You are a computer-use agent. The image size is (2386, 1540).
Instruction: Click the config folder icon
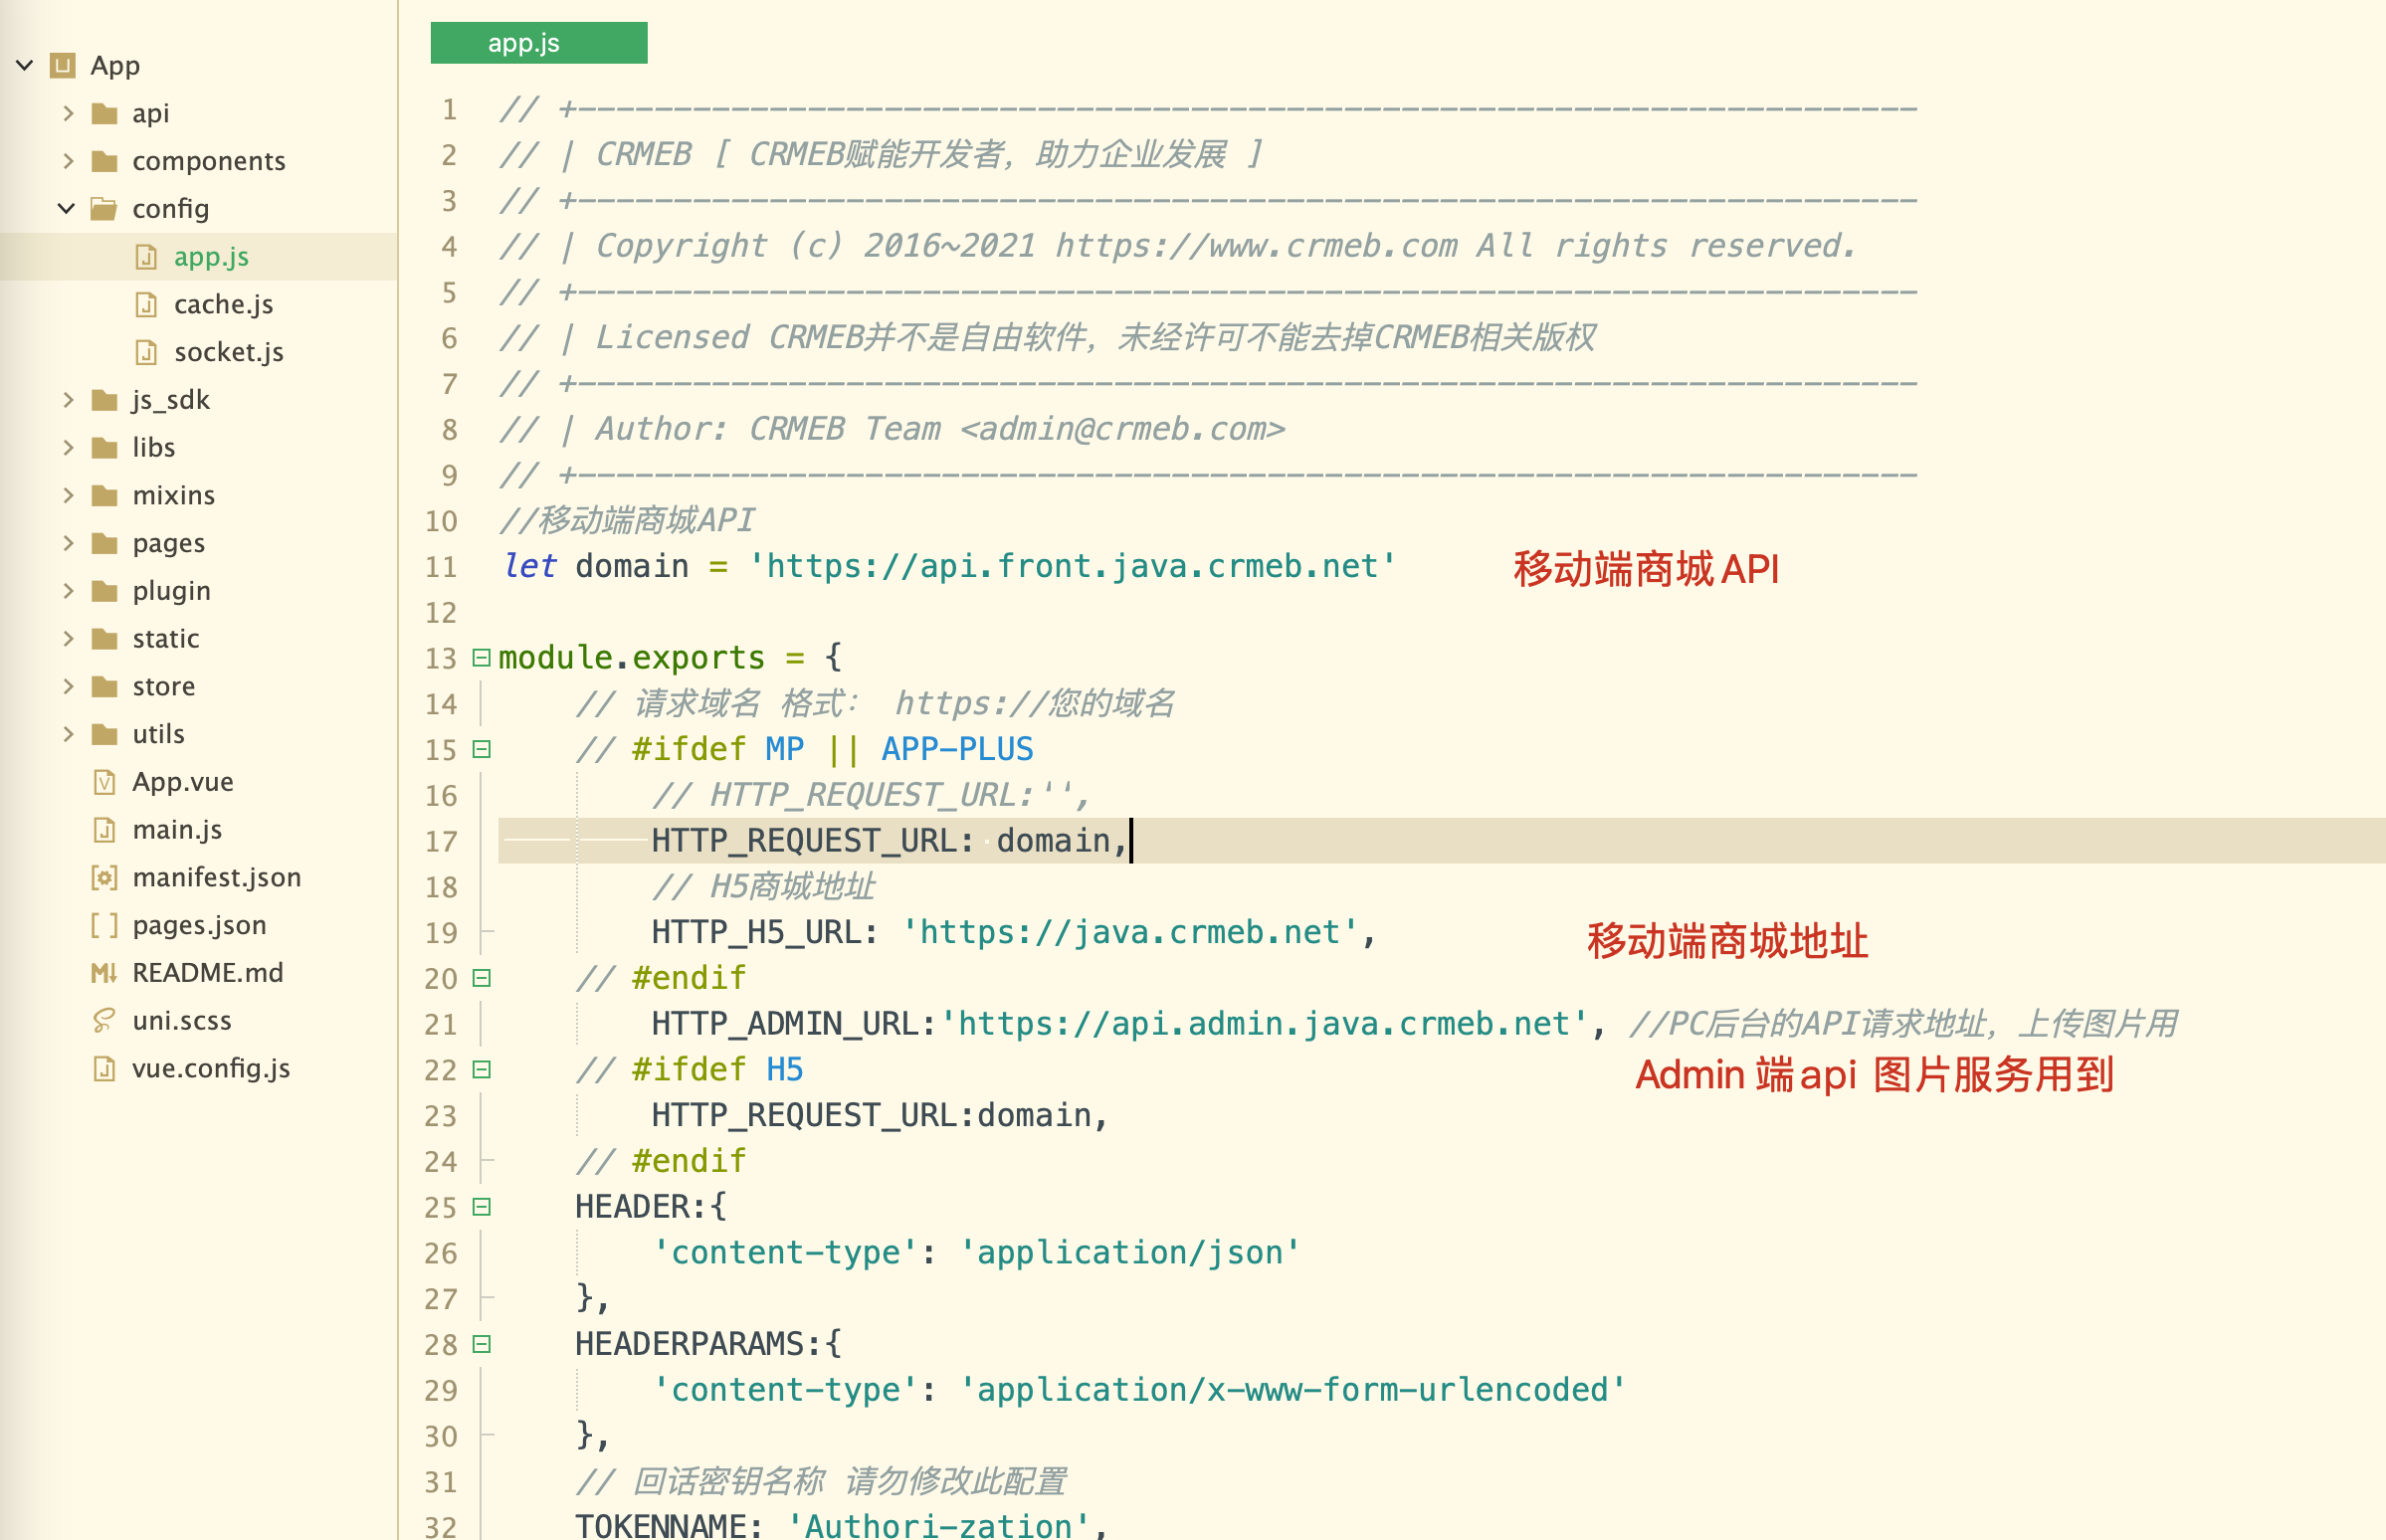tap(104, 208)
